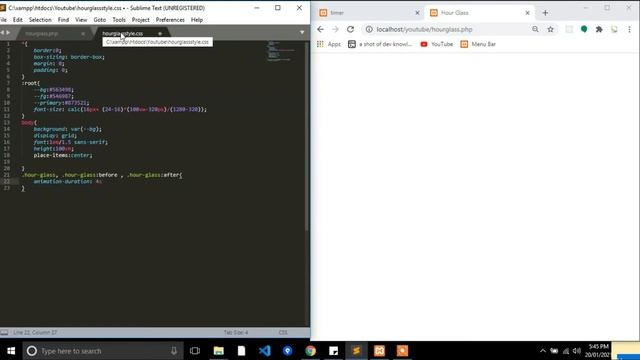Screen dimensions: 640x360
Task: Open the Goto menu
Action: (100, 20)
